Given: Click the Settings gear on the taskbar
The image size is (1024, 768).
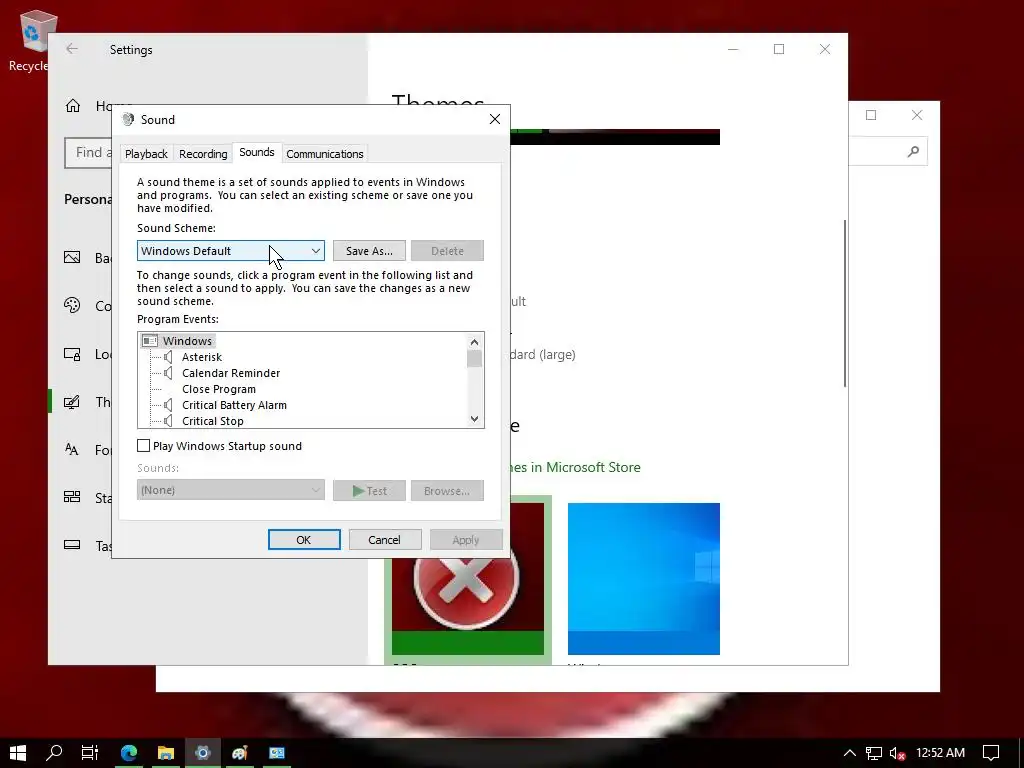Looking at the screenshot, I should click(x=202, y=752).
